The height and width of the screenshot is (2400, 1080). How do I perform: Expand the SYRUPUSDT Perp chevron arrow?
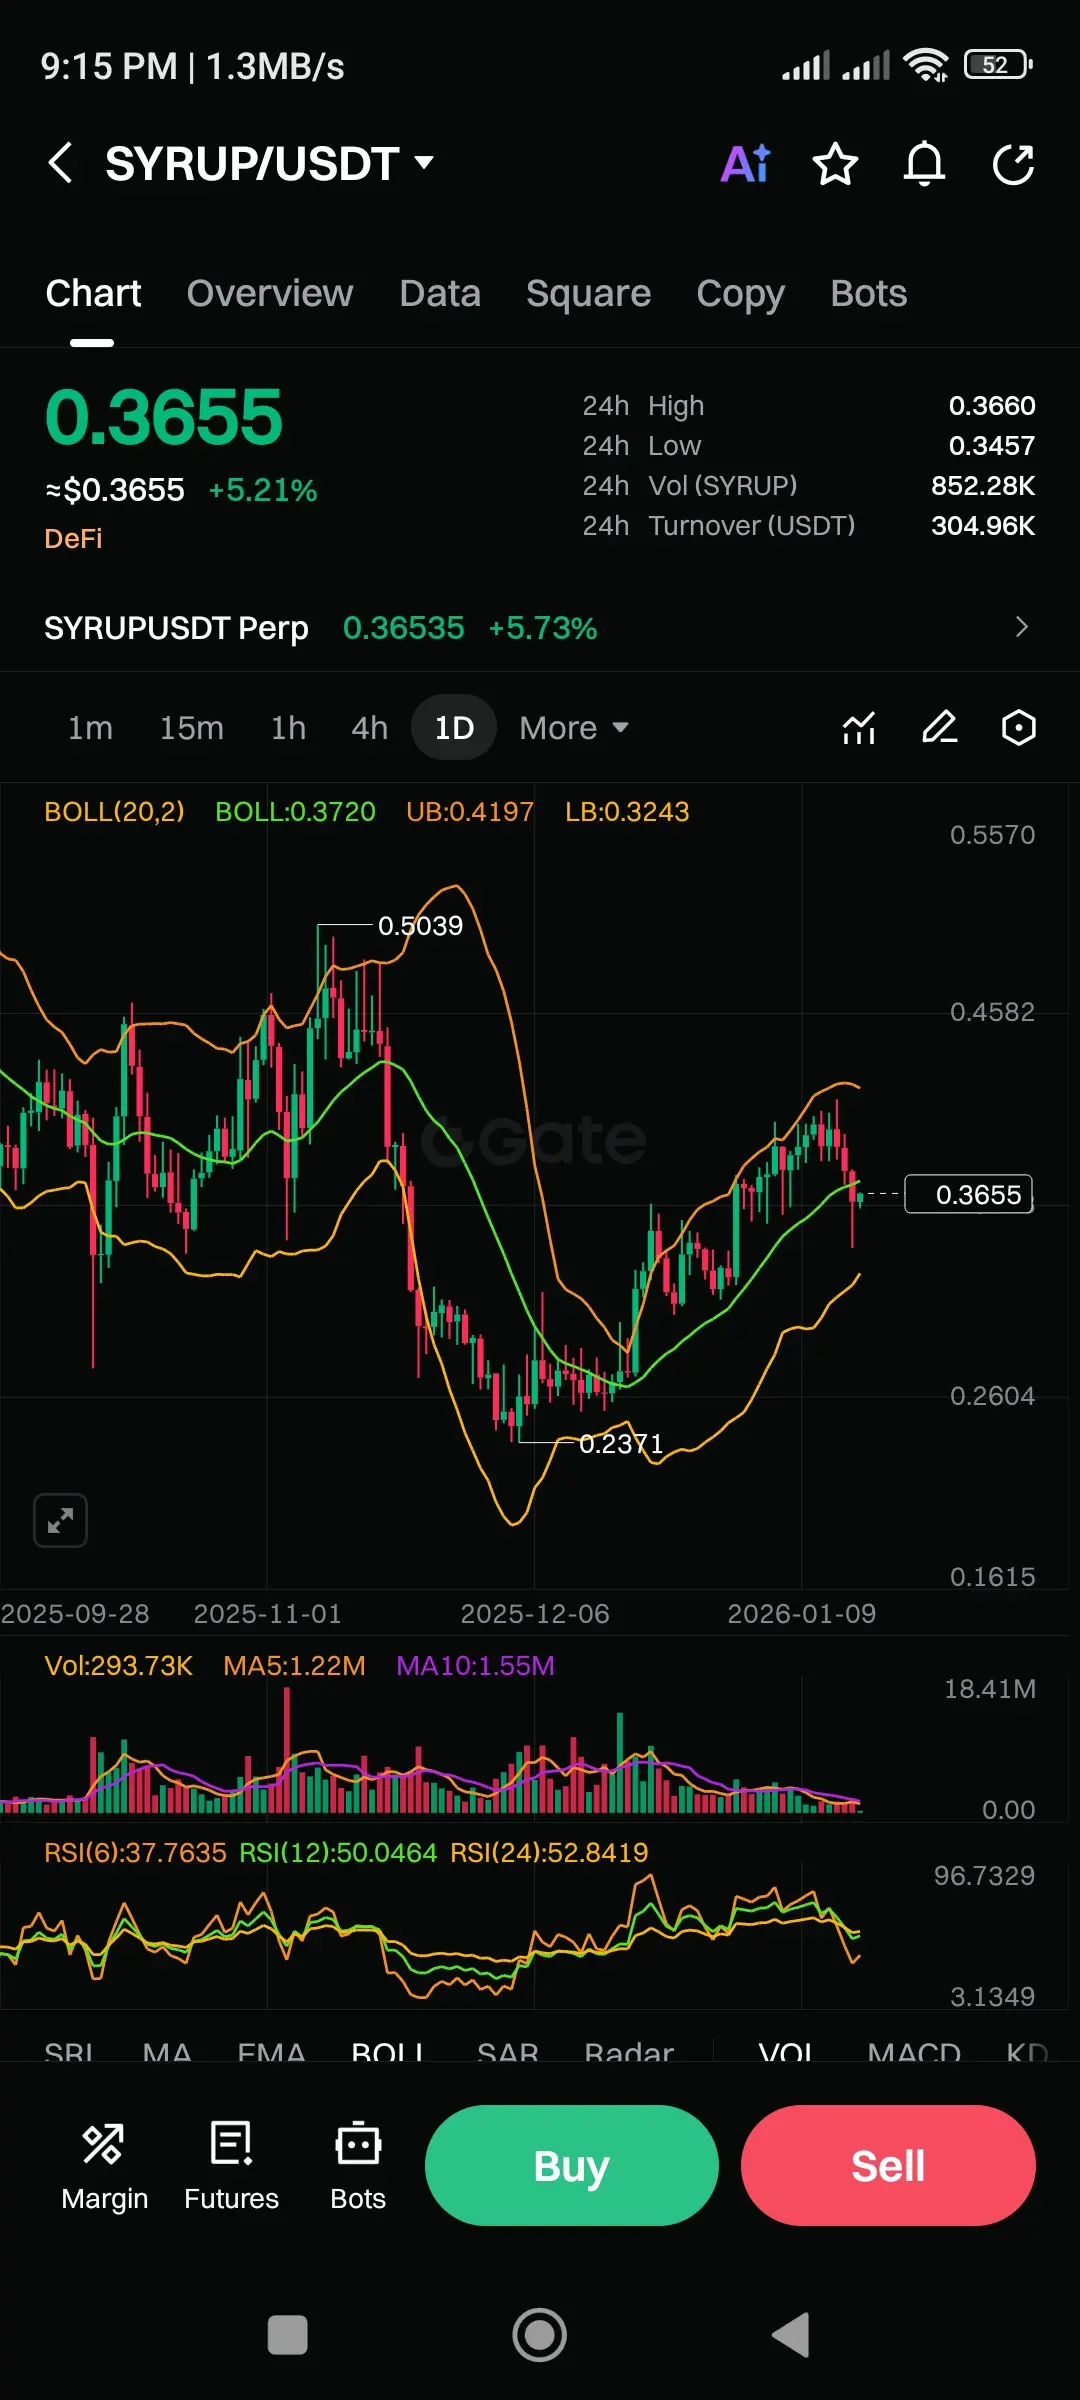1021,627
